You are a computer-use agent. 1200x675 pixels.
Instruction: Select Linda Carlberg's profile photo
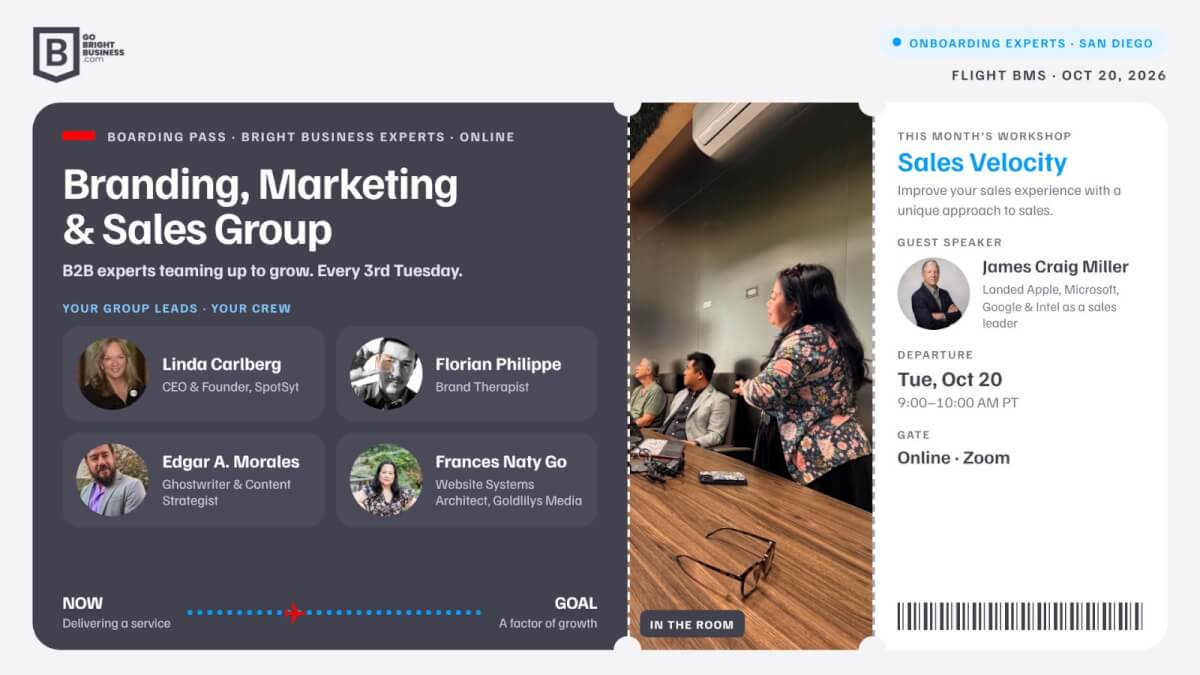pos(113,373)
